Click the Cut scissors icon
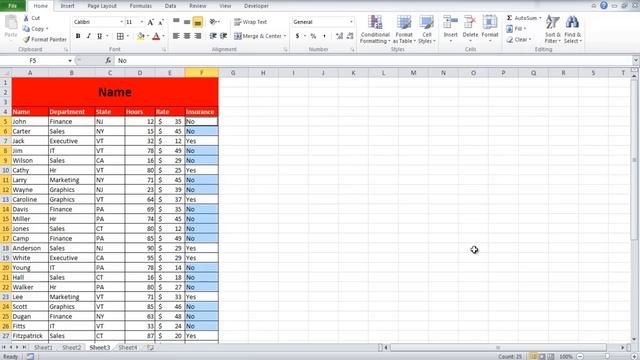 click(x=27, y=18)
